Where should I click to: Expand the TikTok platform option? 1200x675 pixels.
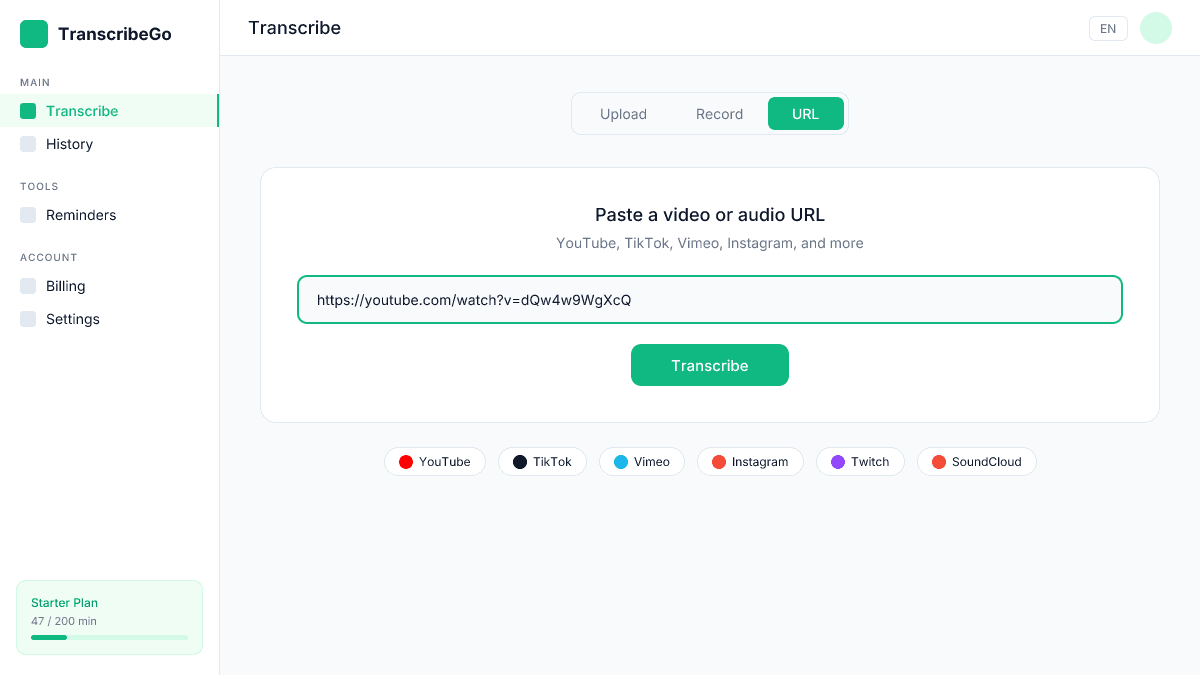click(x=542, y=461)
